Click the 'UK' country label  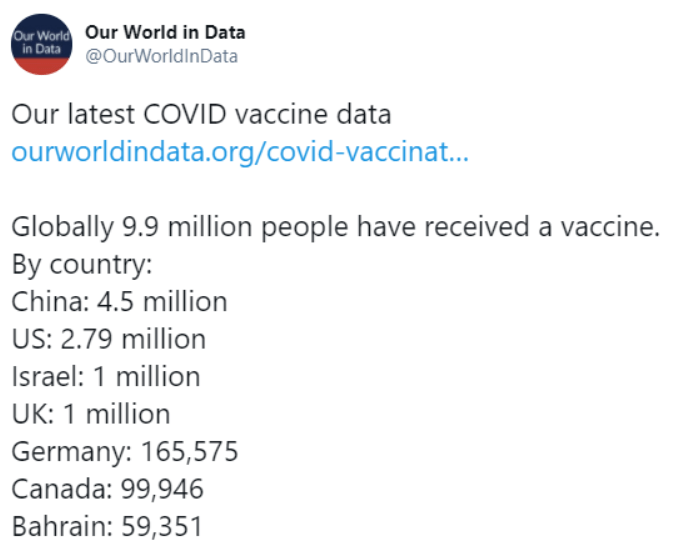29,414
